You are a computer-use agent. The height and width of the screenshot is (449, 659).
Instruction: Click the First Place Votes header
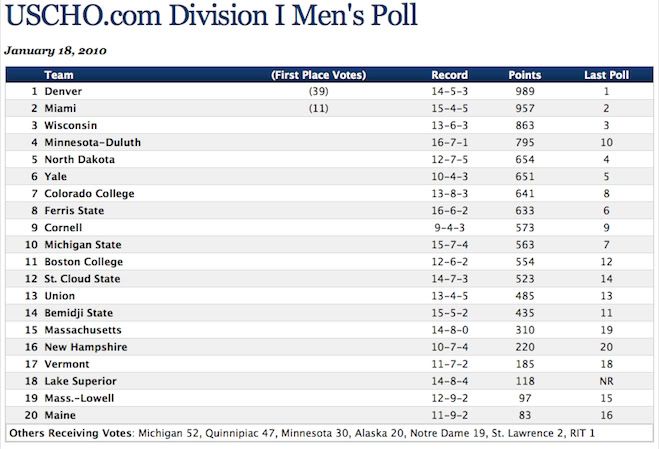[x=318, y=75]
